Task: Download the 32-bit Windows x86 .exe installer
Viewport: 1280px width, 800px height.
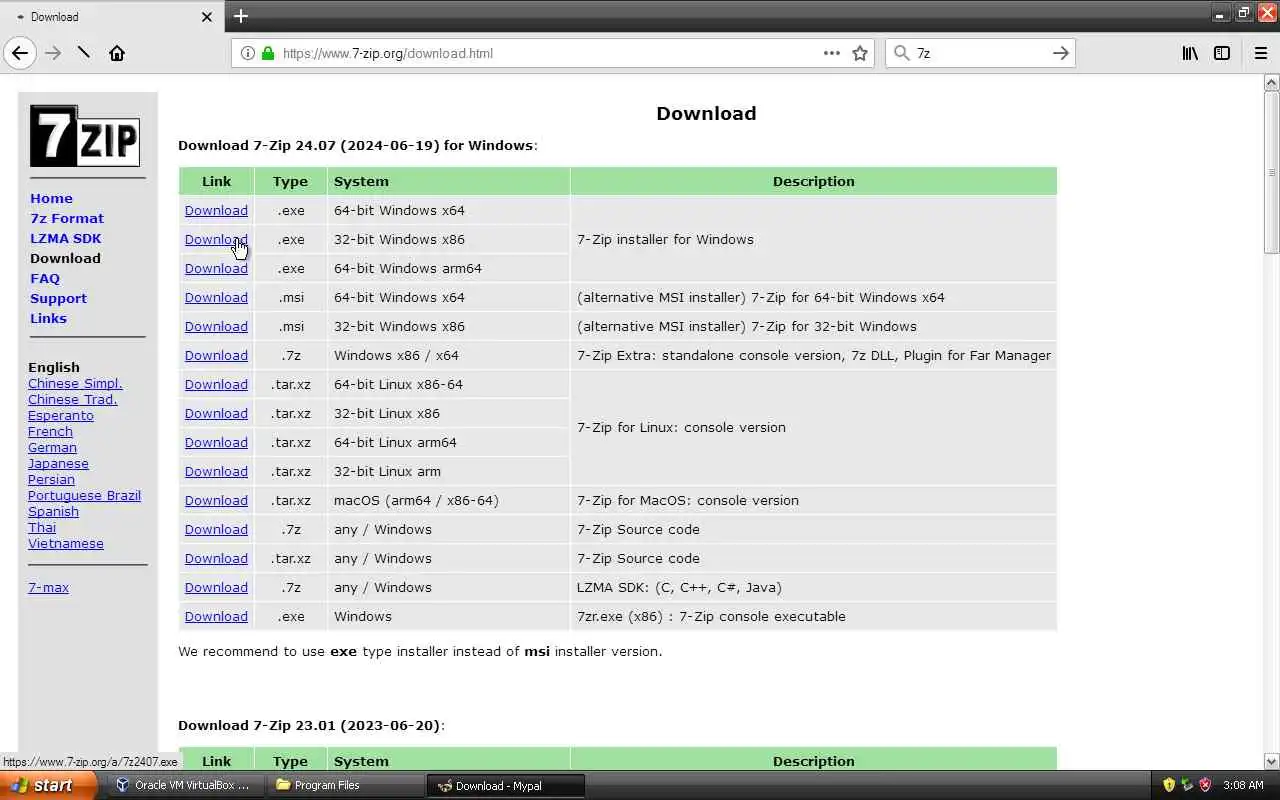Action: [x=216, y=239]
